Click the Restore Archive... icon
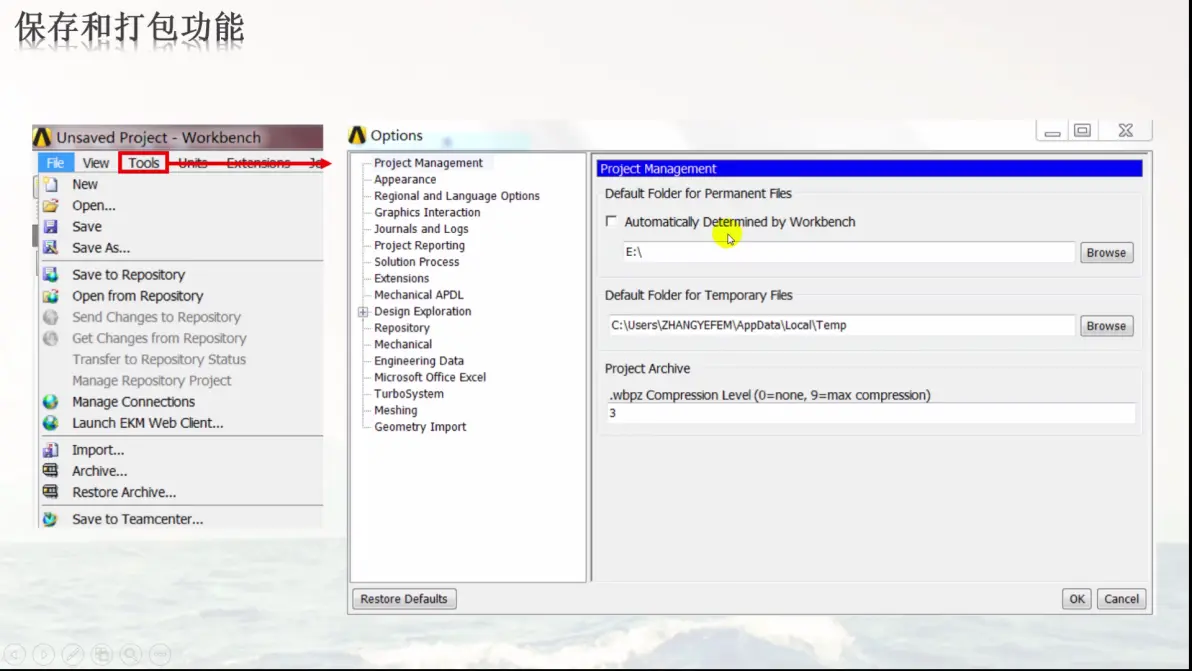The height and width of the screenshot is (671, 1192). pos(51,492)
